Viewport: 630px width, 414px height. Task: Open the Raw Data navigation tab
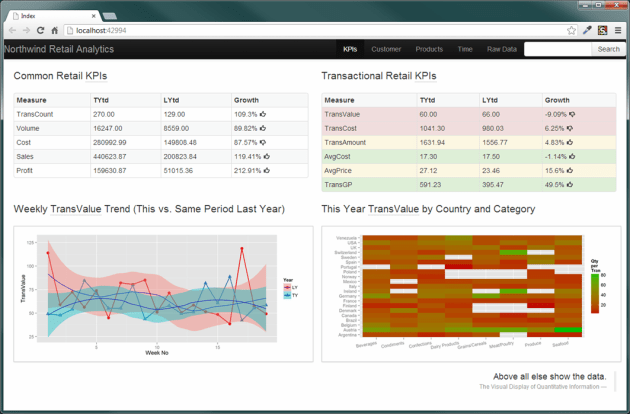[x=502, y=49]
